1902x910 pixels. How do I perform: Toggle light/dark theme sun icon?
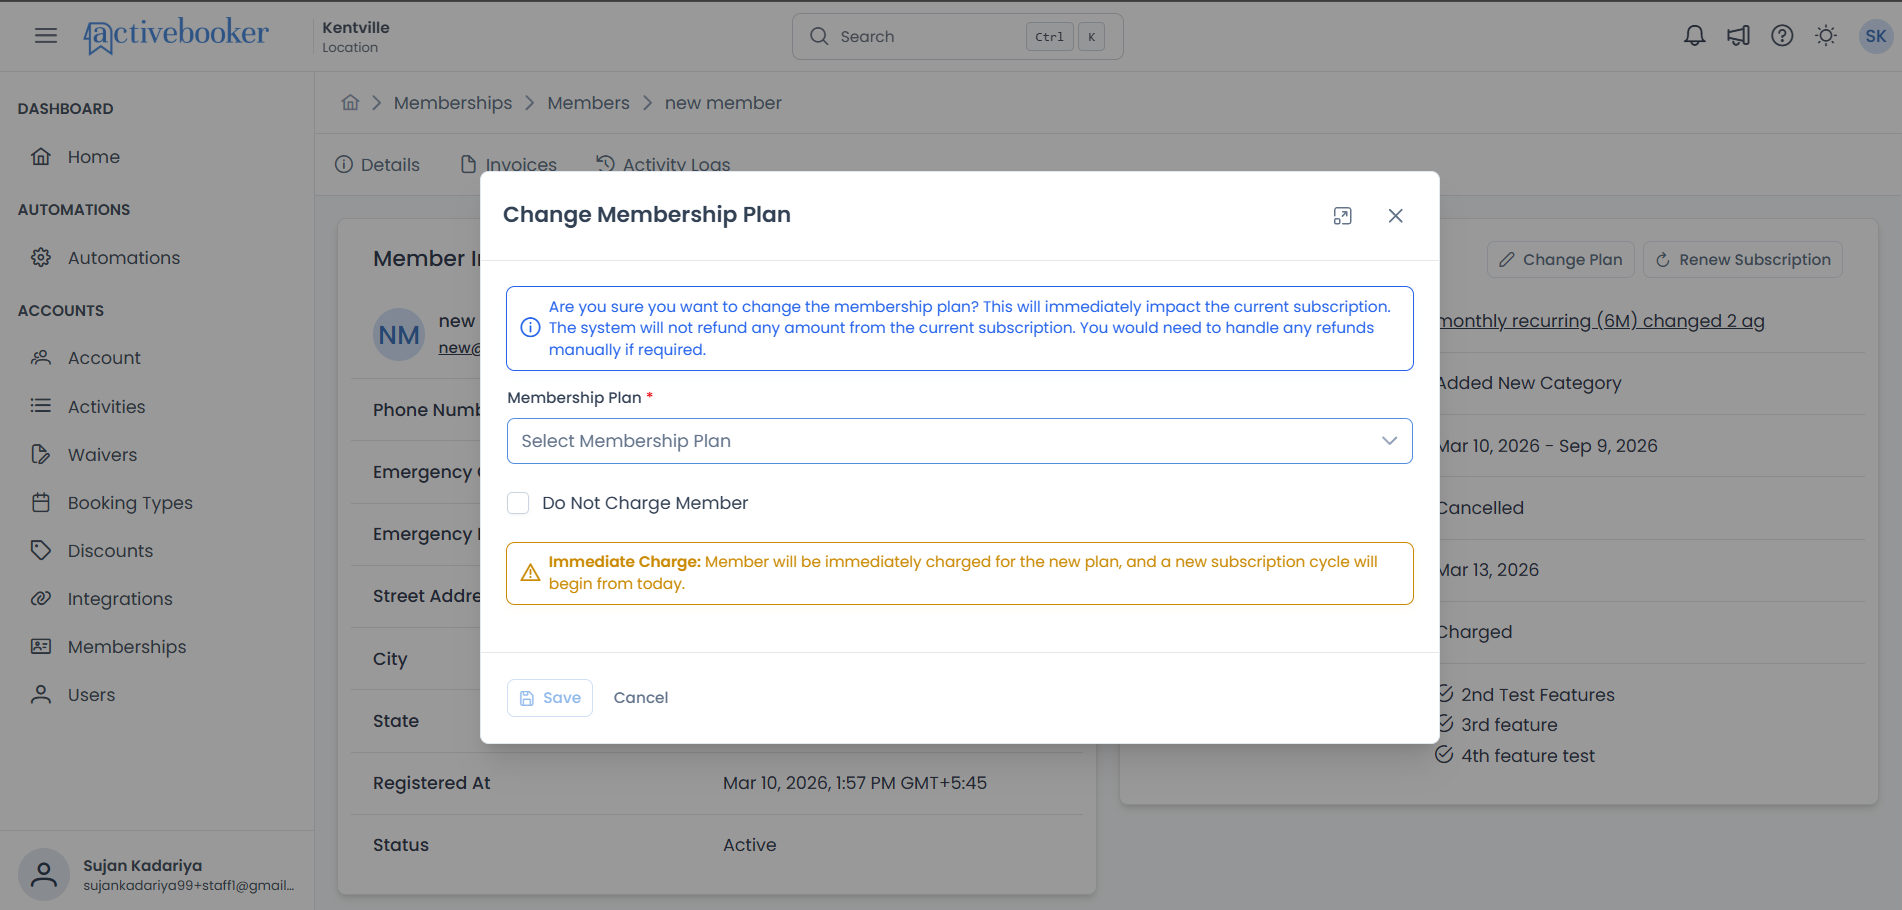[x=1826, y=36]
